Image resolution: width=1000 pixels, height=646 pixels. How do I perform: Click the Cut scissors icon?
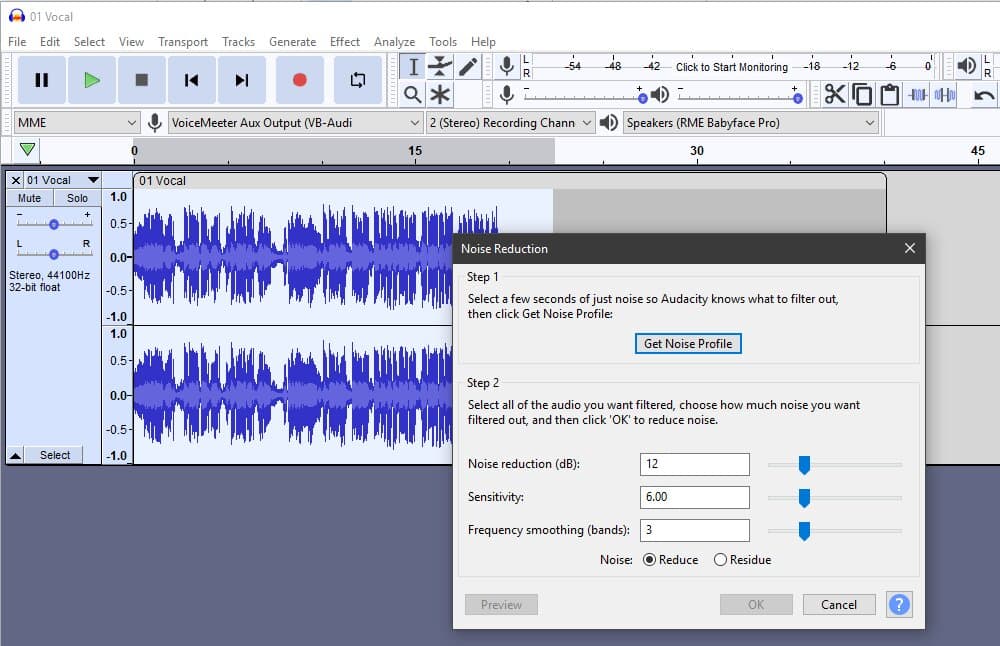[835, 94]
